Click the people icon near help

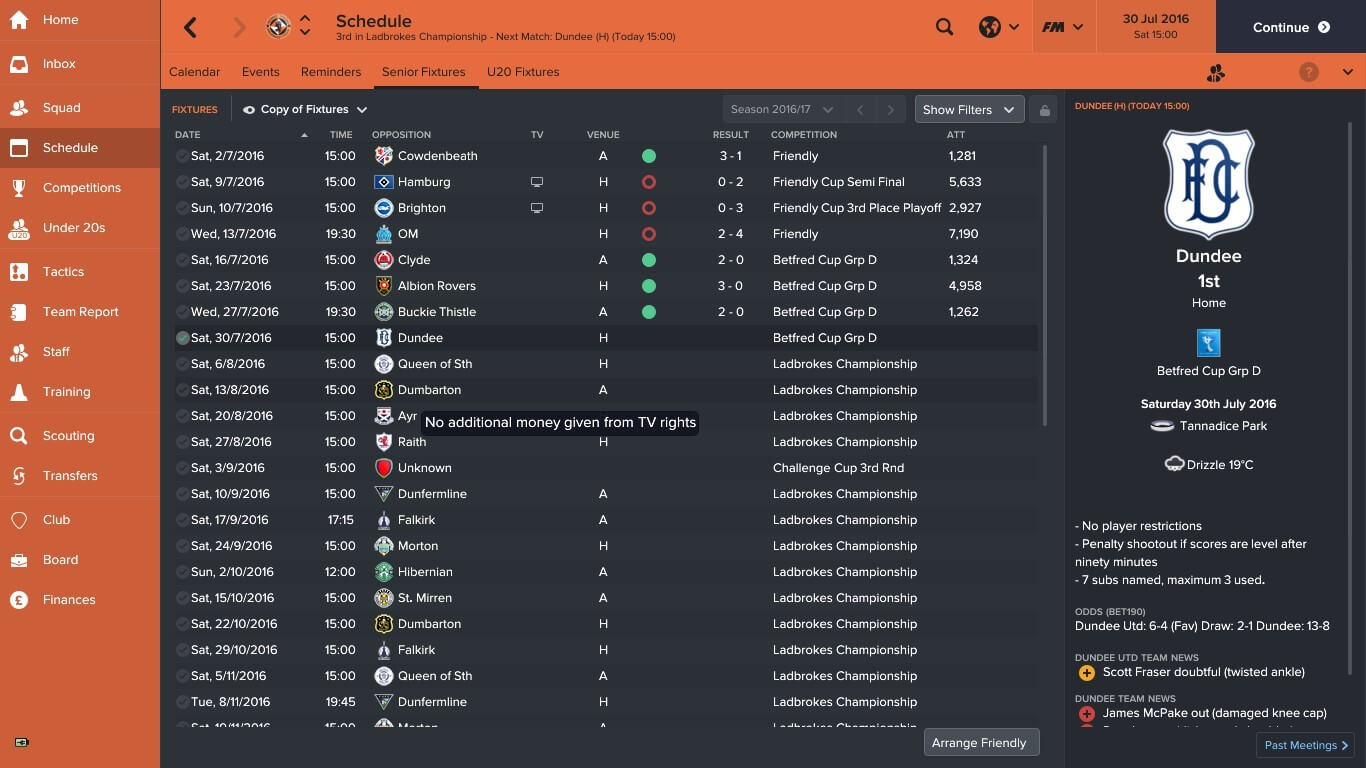(x=1216, y=72)
